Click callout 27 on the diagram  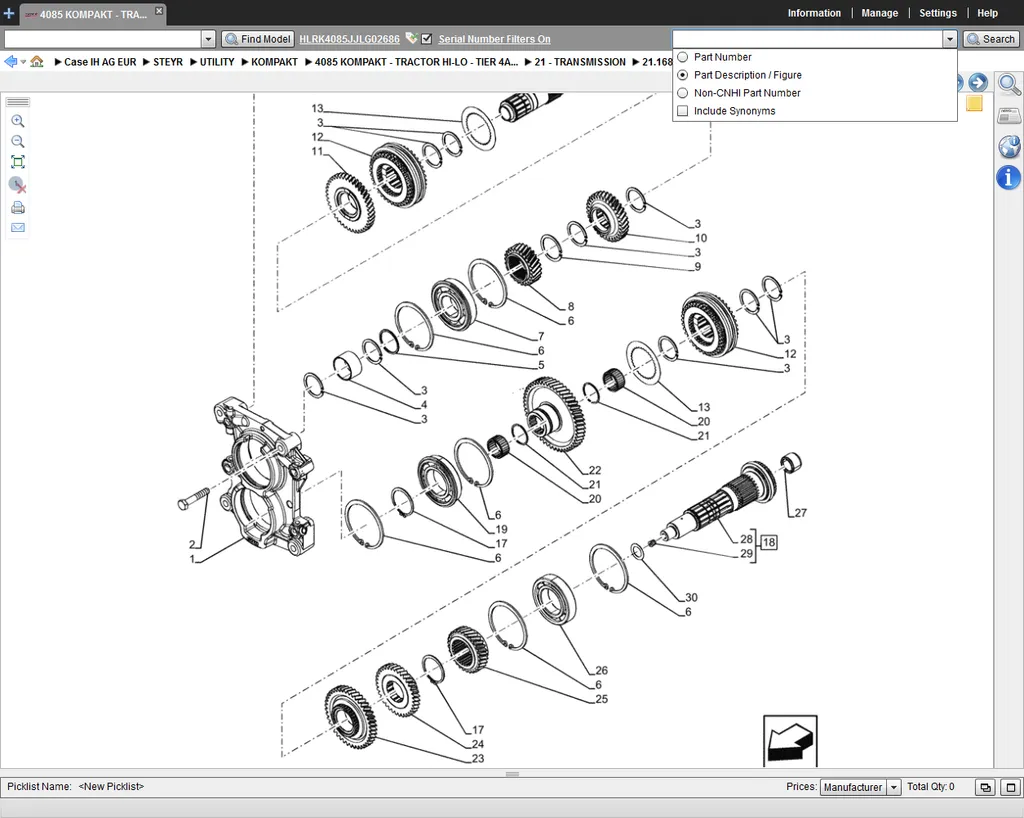(800, 512)
